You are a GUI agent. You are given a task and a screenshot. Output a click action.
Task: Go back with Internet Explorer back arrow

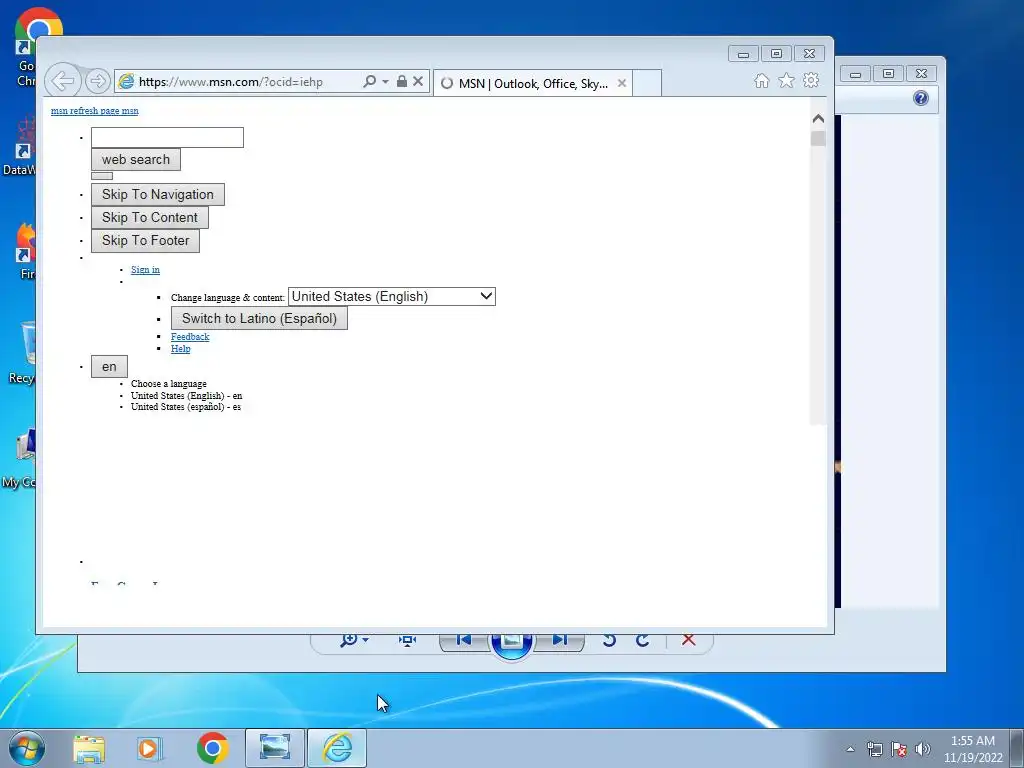coord(63,81)
